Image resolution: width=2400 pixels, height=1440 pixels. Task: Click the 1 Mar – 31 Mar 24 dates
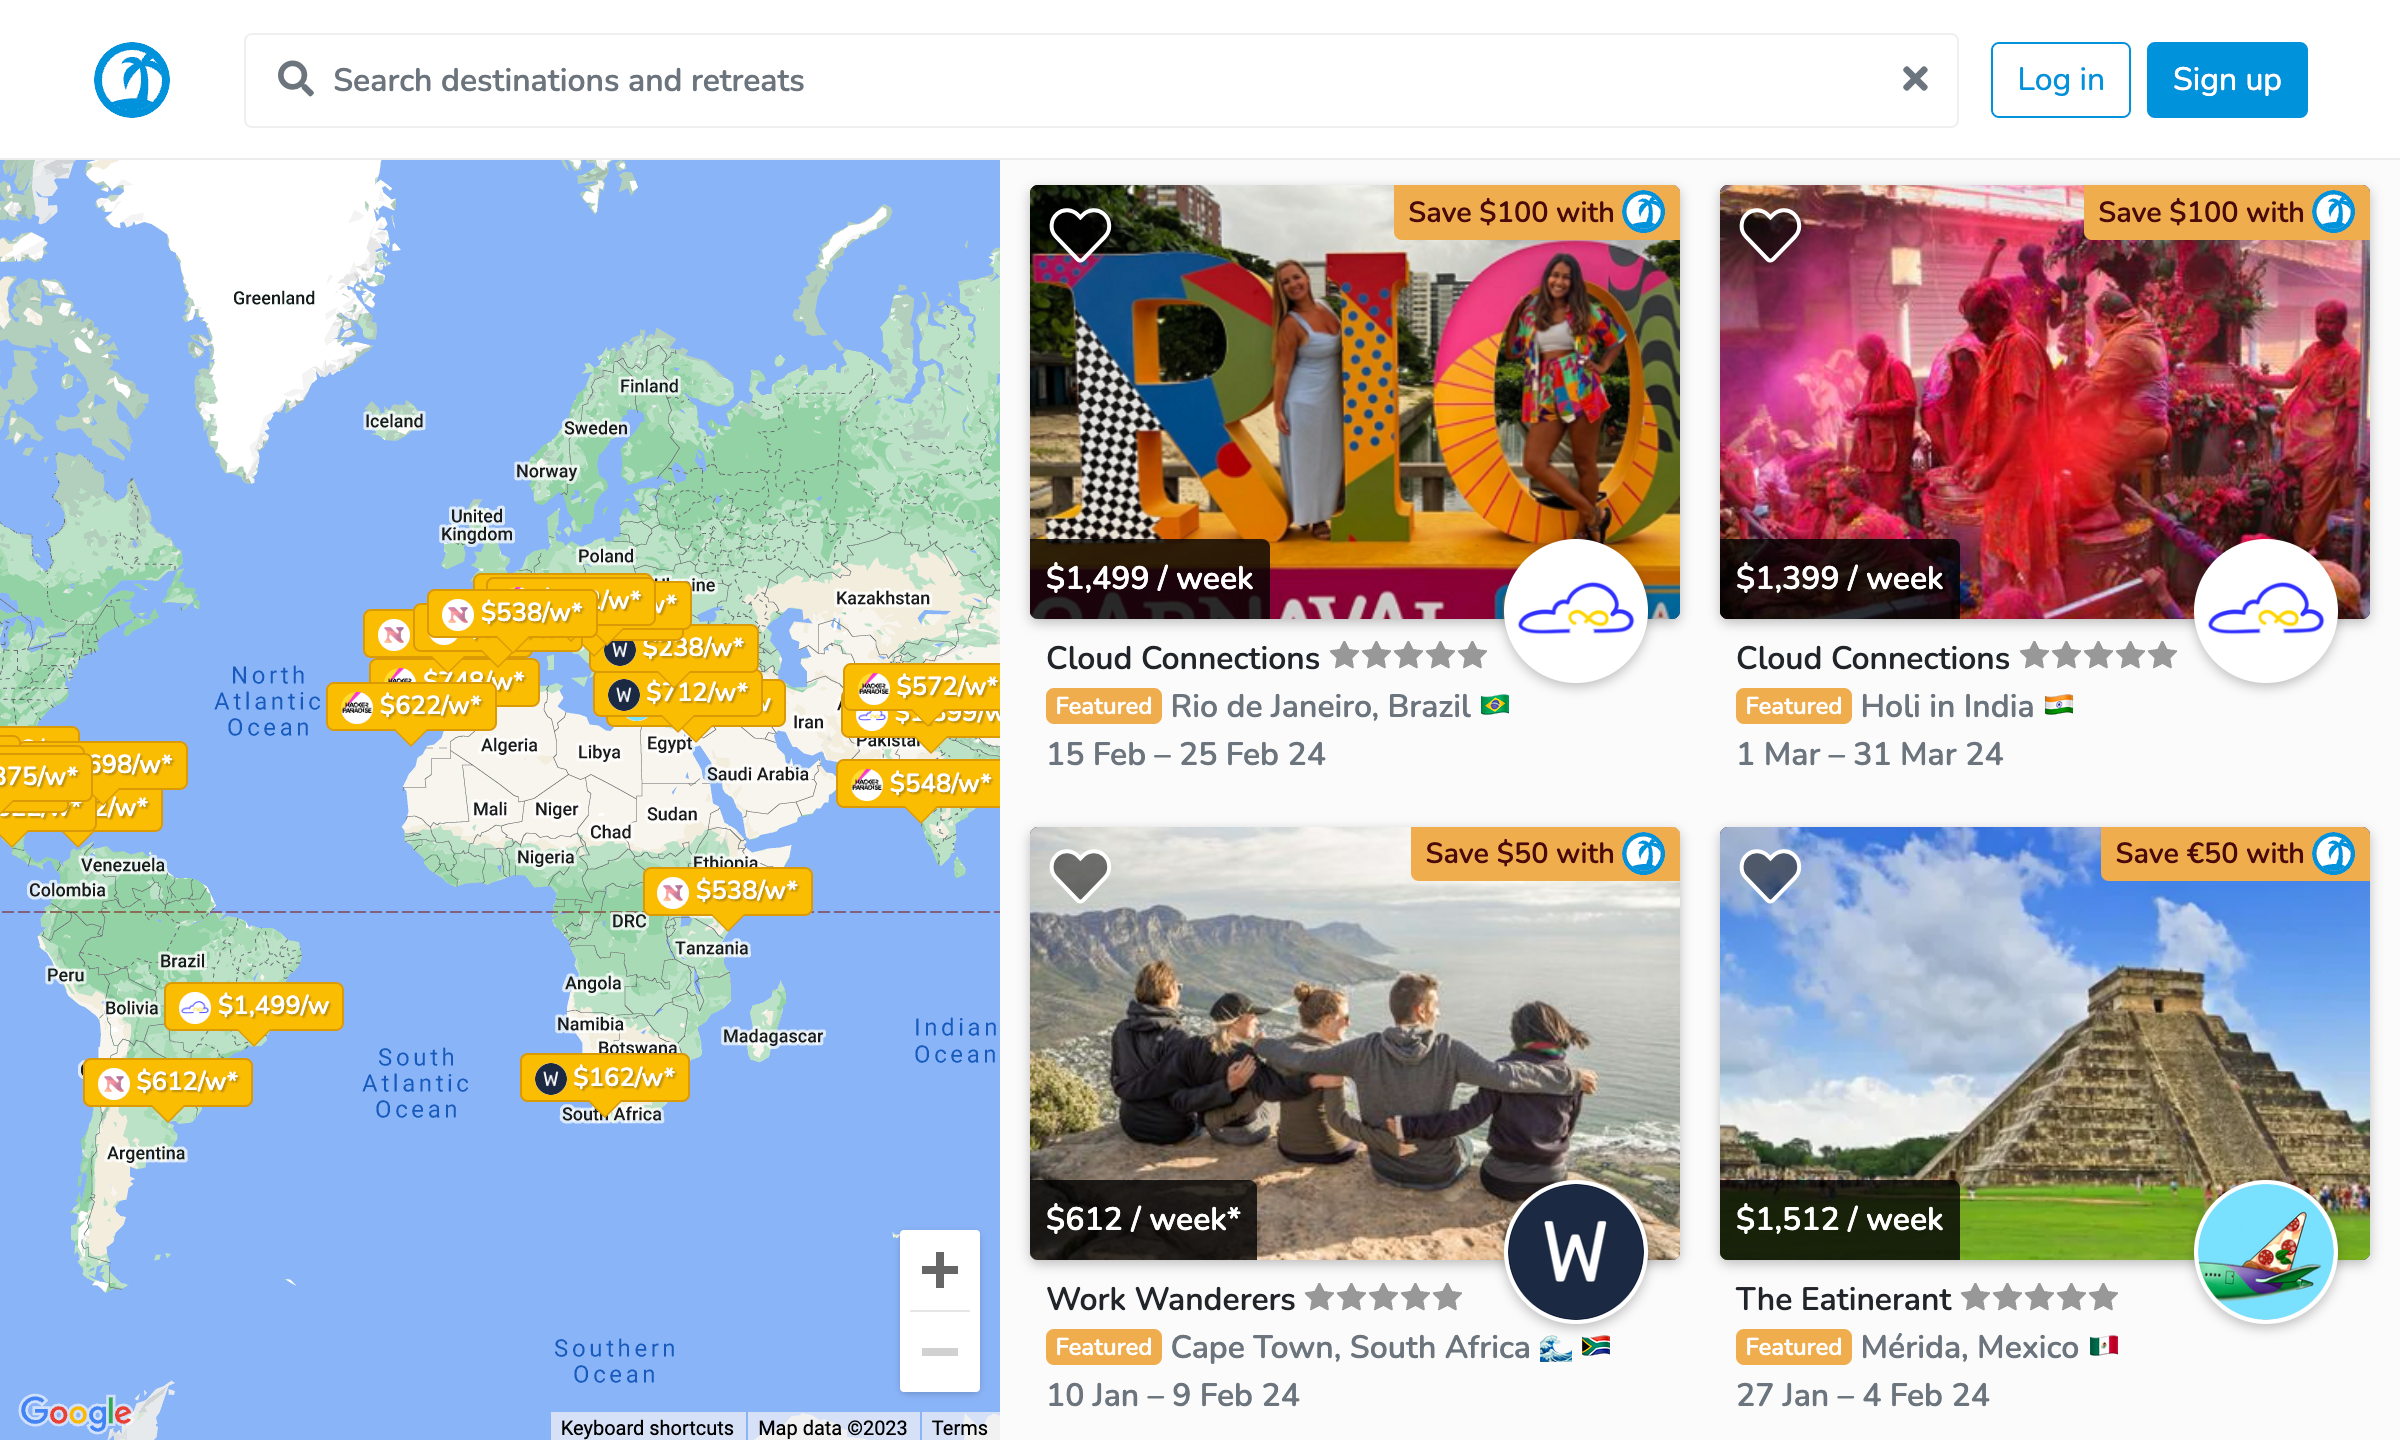tap(1870, 754)
